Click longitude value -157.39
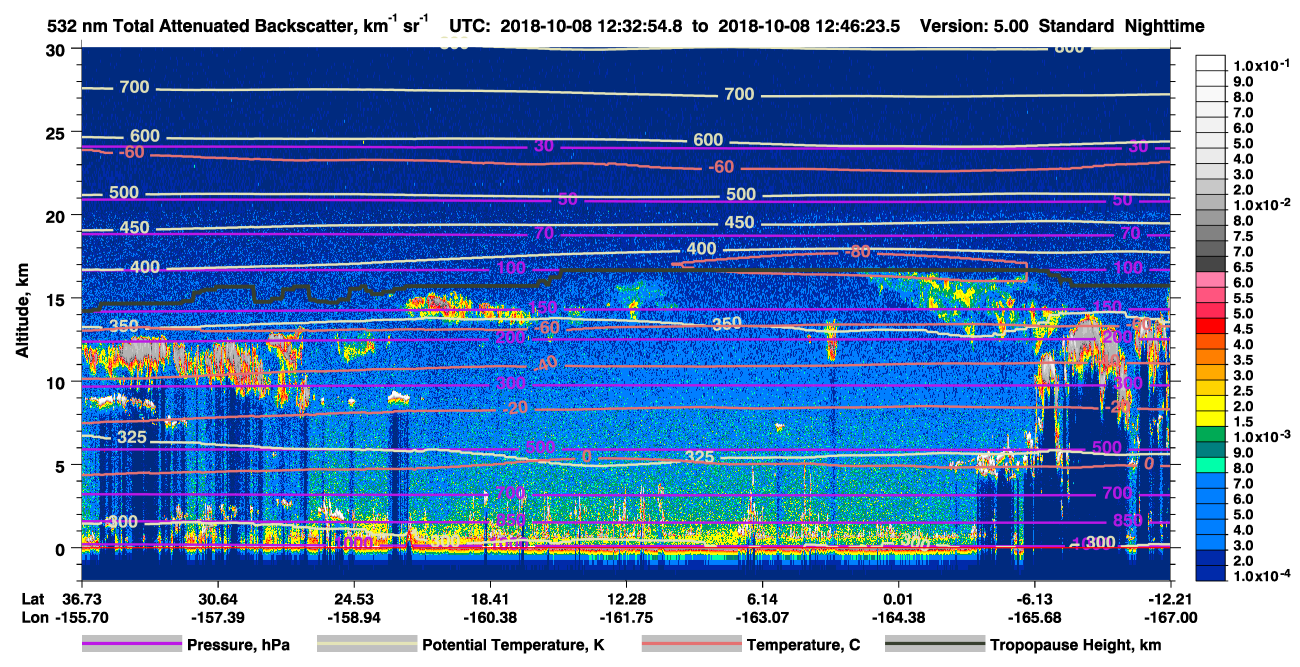The image size is (1300, 667). tap(217, 616)
